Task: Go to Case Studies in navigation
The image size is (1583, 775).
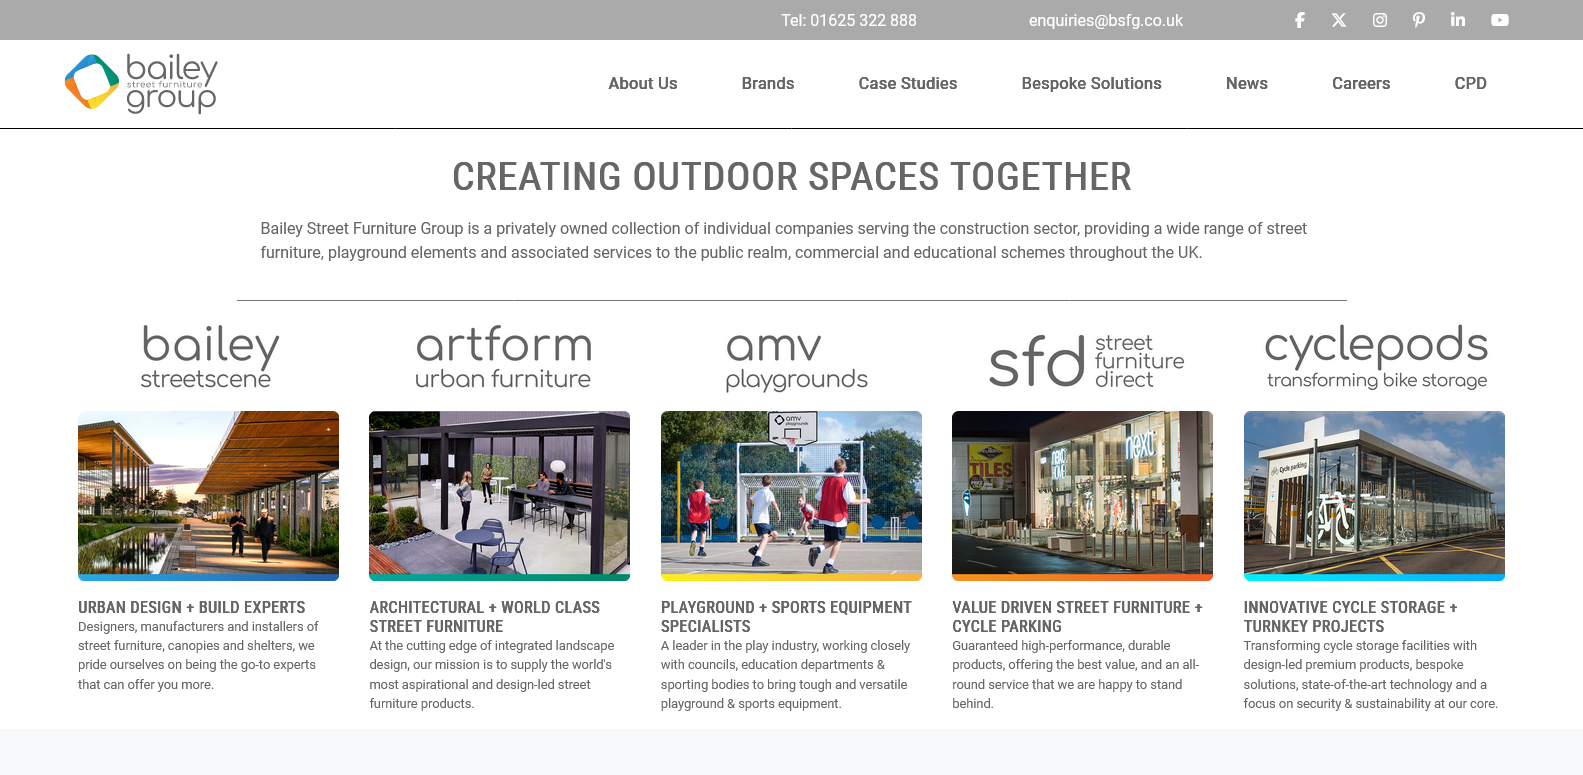Action: [x=908, y=84]
